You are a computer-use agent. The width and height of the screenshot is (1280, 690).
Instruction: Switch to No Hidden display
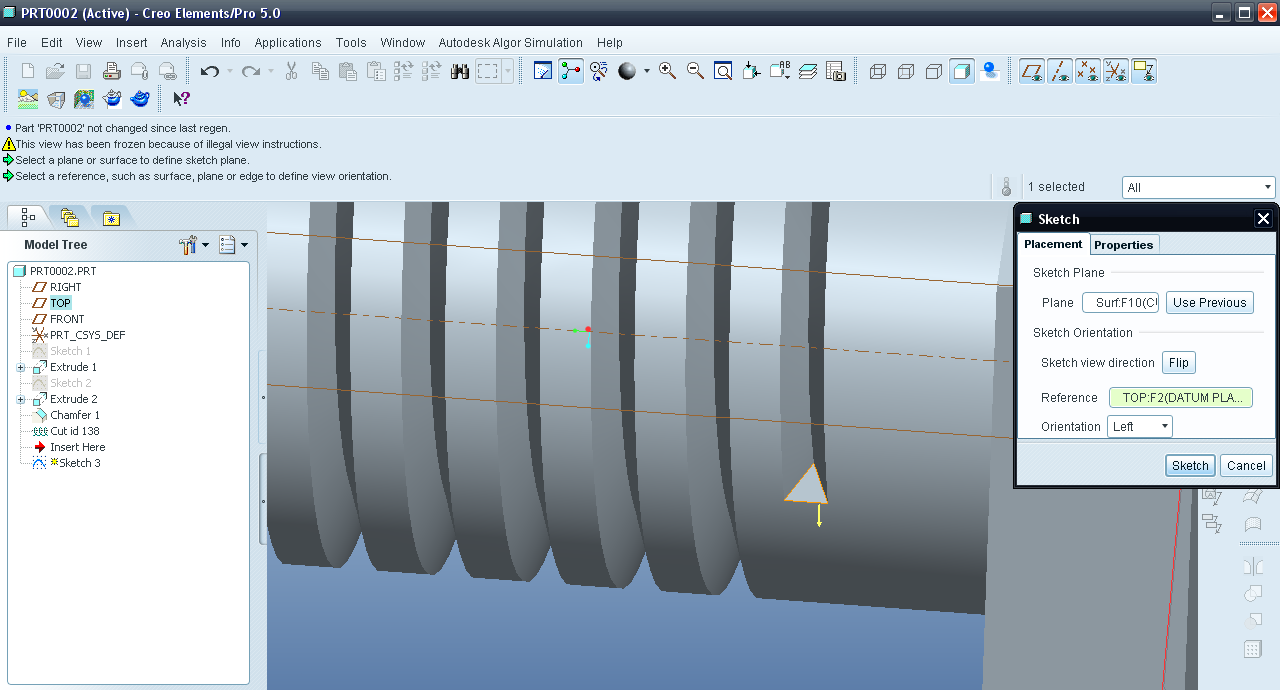(x=934, y=71)
